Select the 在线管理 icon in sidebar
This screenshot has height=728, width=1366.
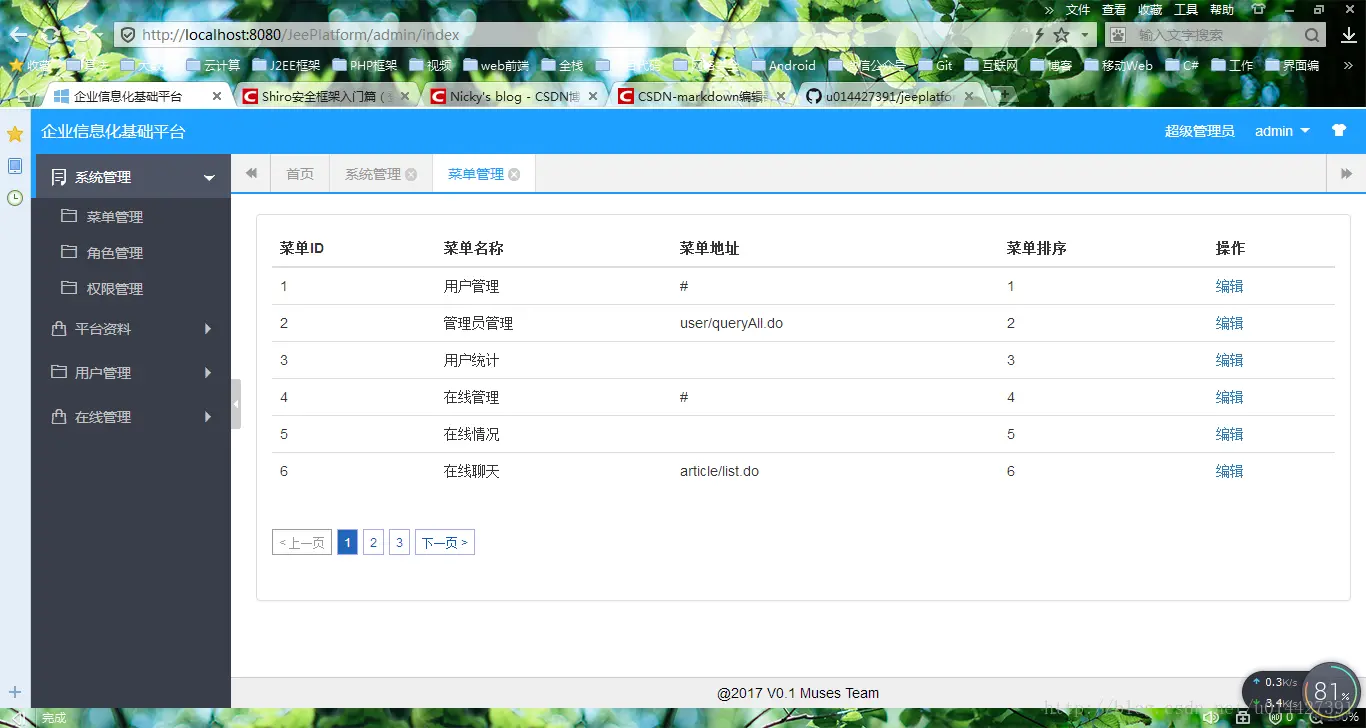[57, 416]
